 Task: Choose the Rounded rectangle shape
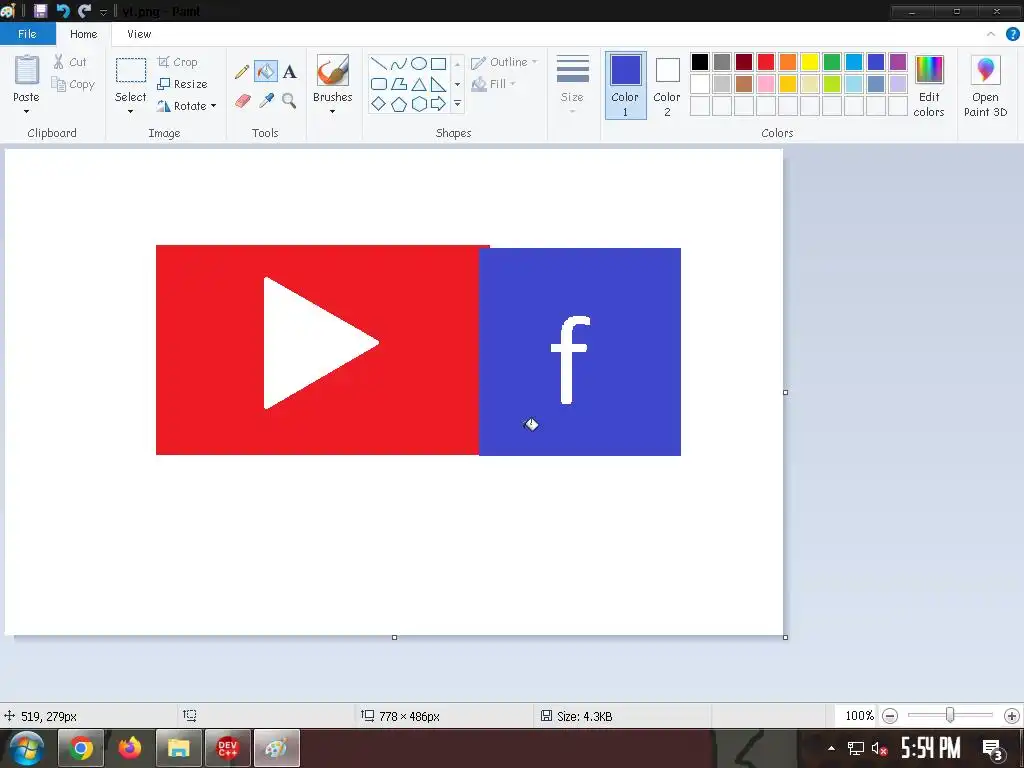click(378, 84)
